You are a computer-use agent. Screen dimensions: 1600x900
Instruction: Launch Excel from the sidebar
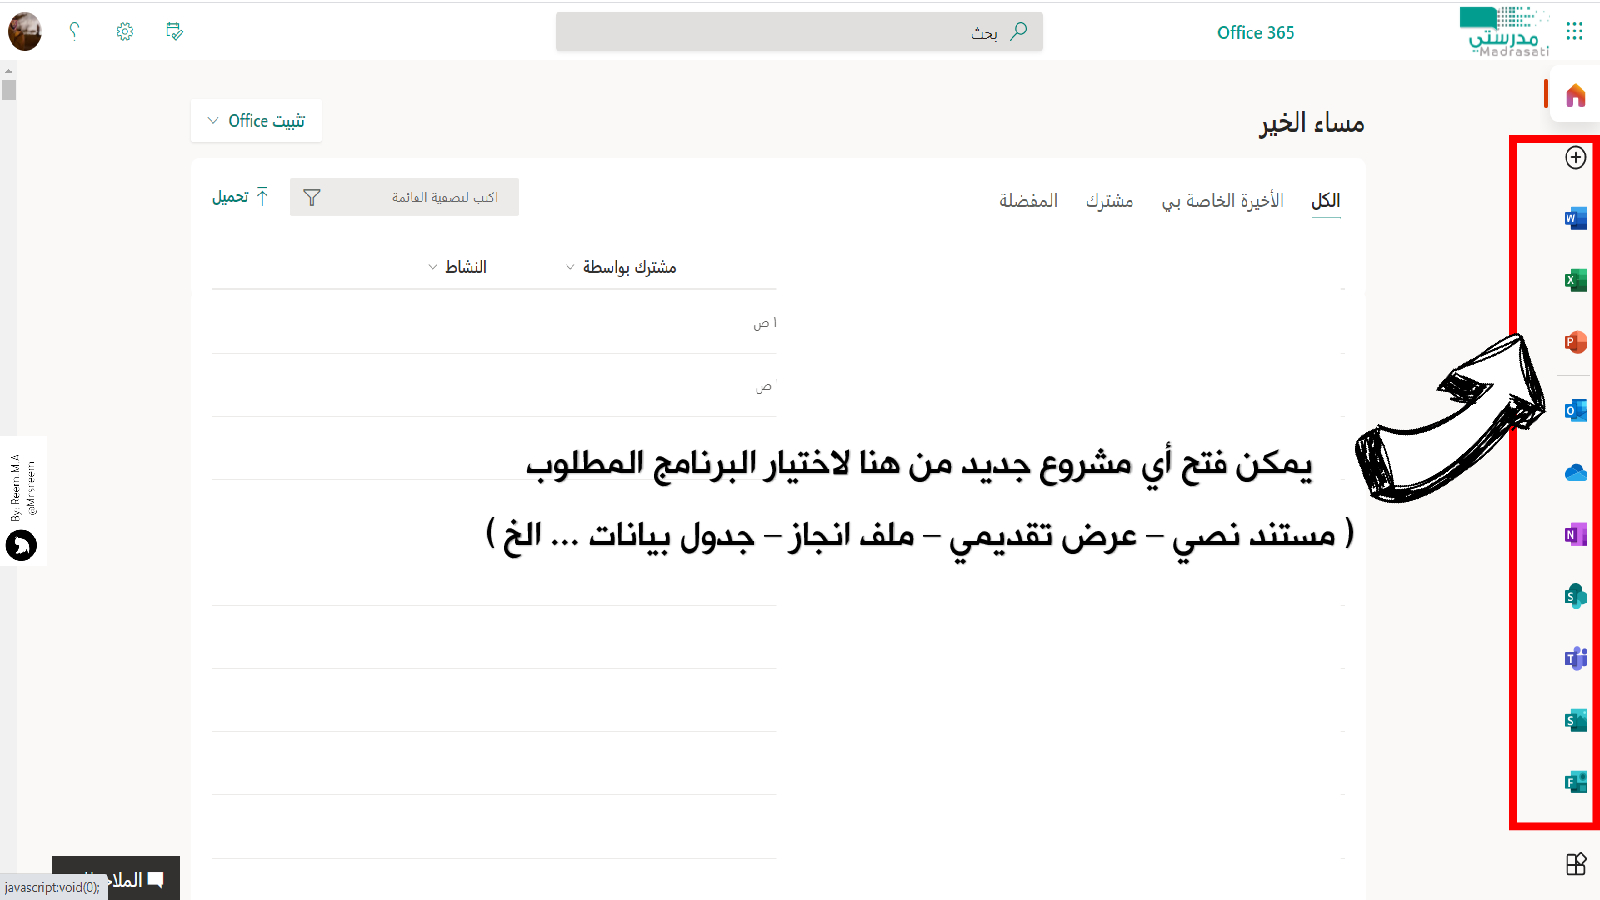coord(1575,281)
